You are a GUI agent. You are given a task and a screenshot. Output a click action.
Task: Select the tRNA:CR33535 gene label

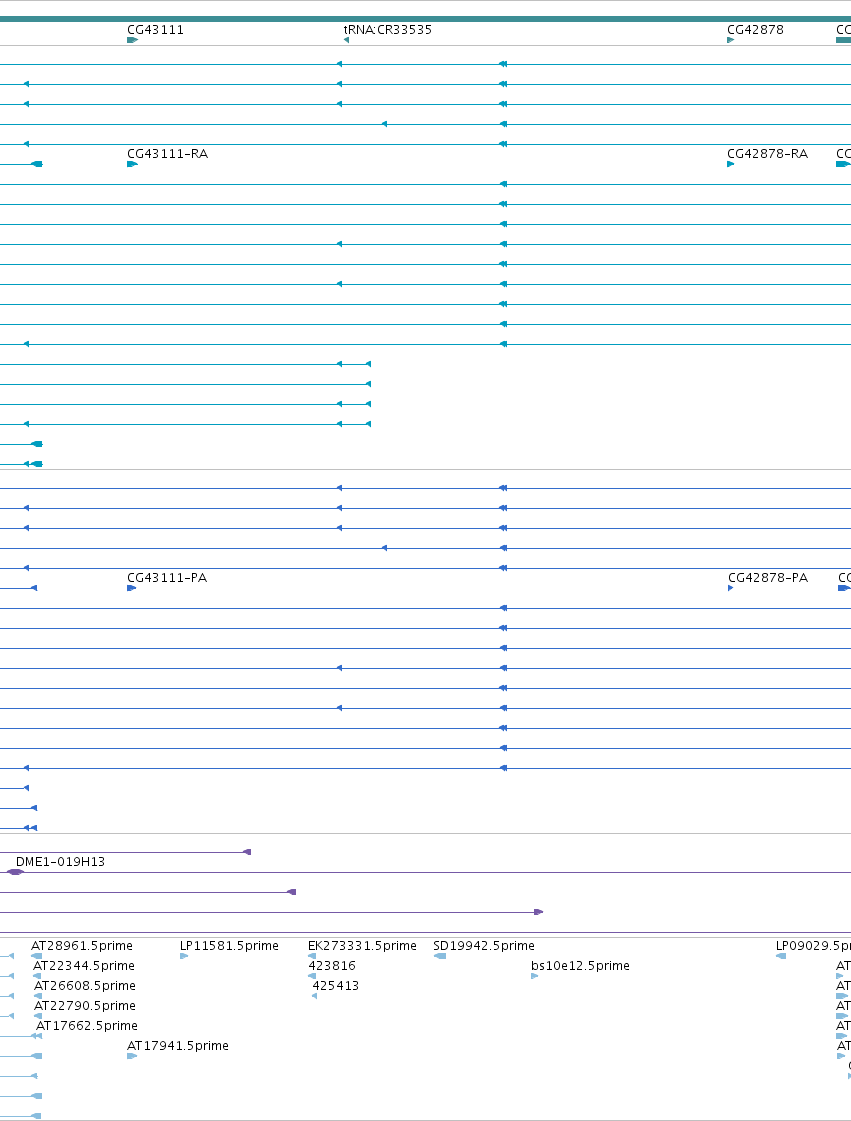[388, 30]
